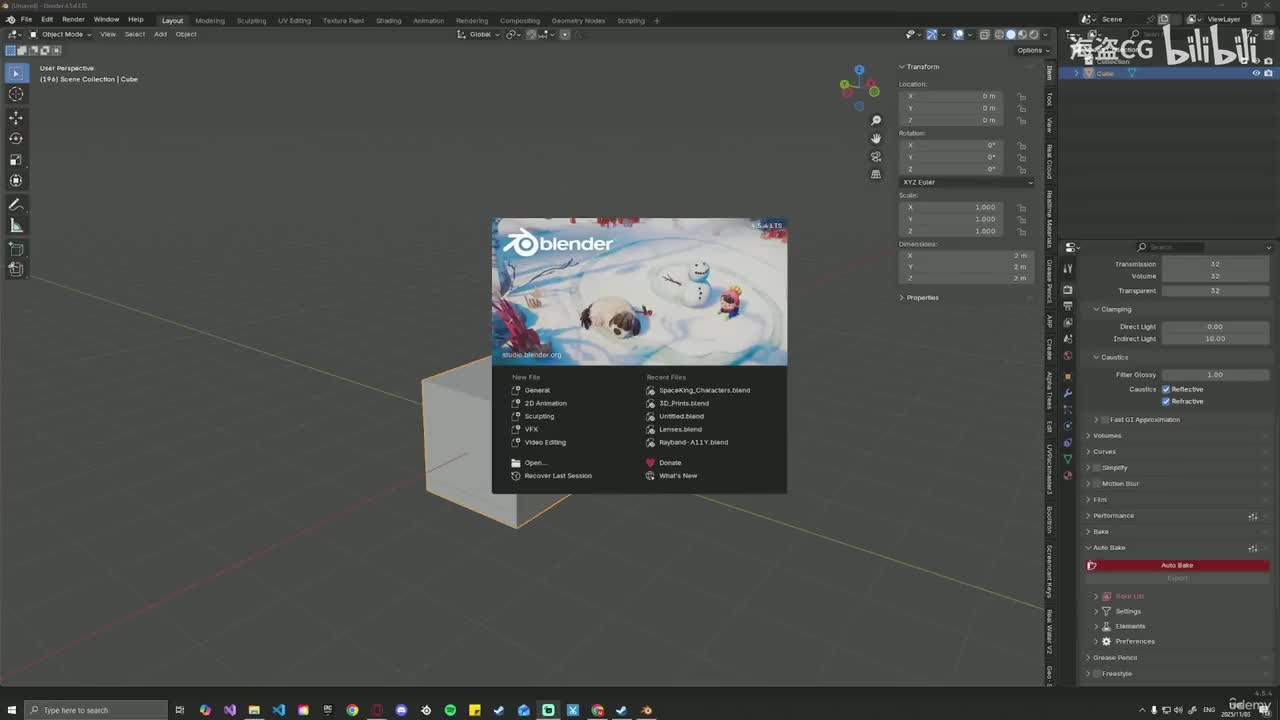Adjust the Filter Glossy value slider
This screenshot has height=720, width=1280.
pyautogui.click(x=1215, y=375)
